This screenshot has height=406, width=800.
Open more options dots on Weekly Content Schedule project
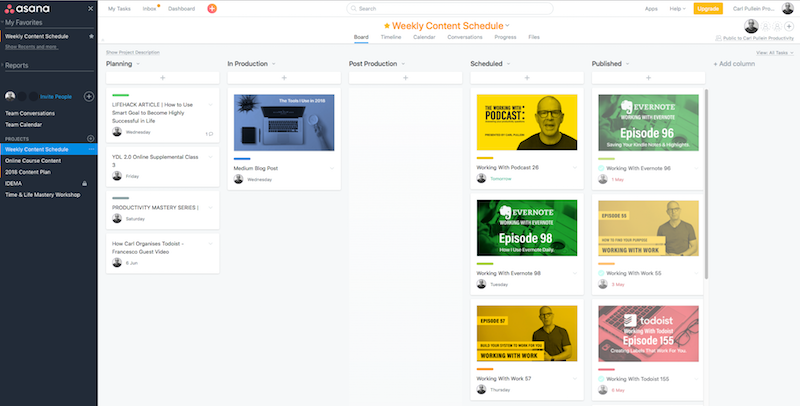pyautogui.click(x=91, y=149)
